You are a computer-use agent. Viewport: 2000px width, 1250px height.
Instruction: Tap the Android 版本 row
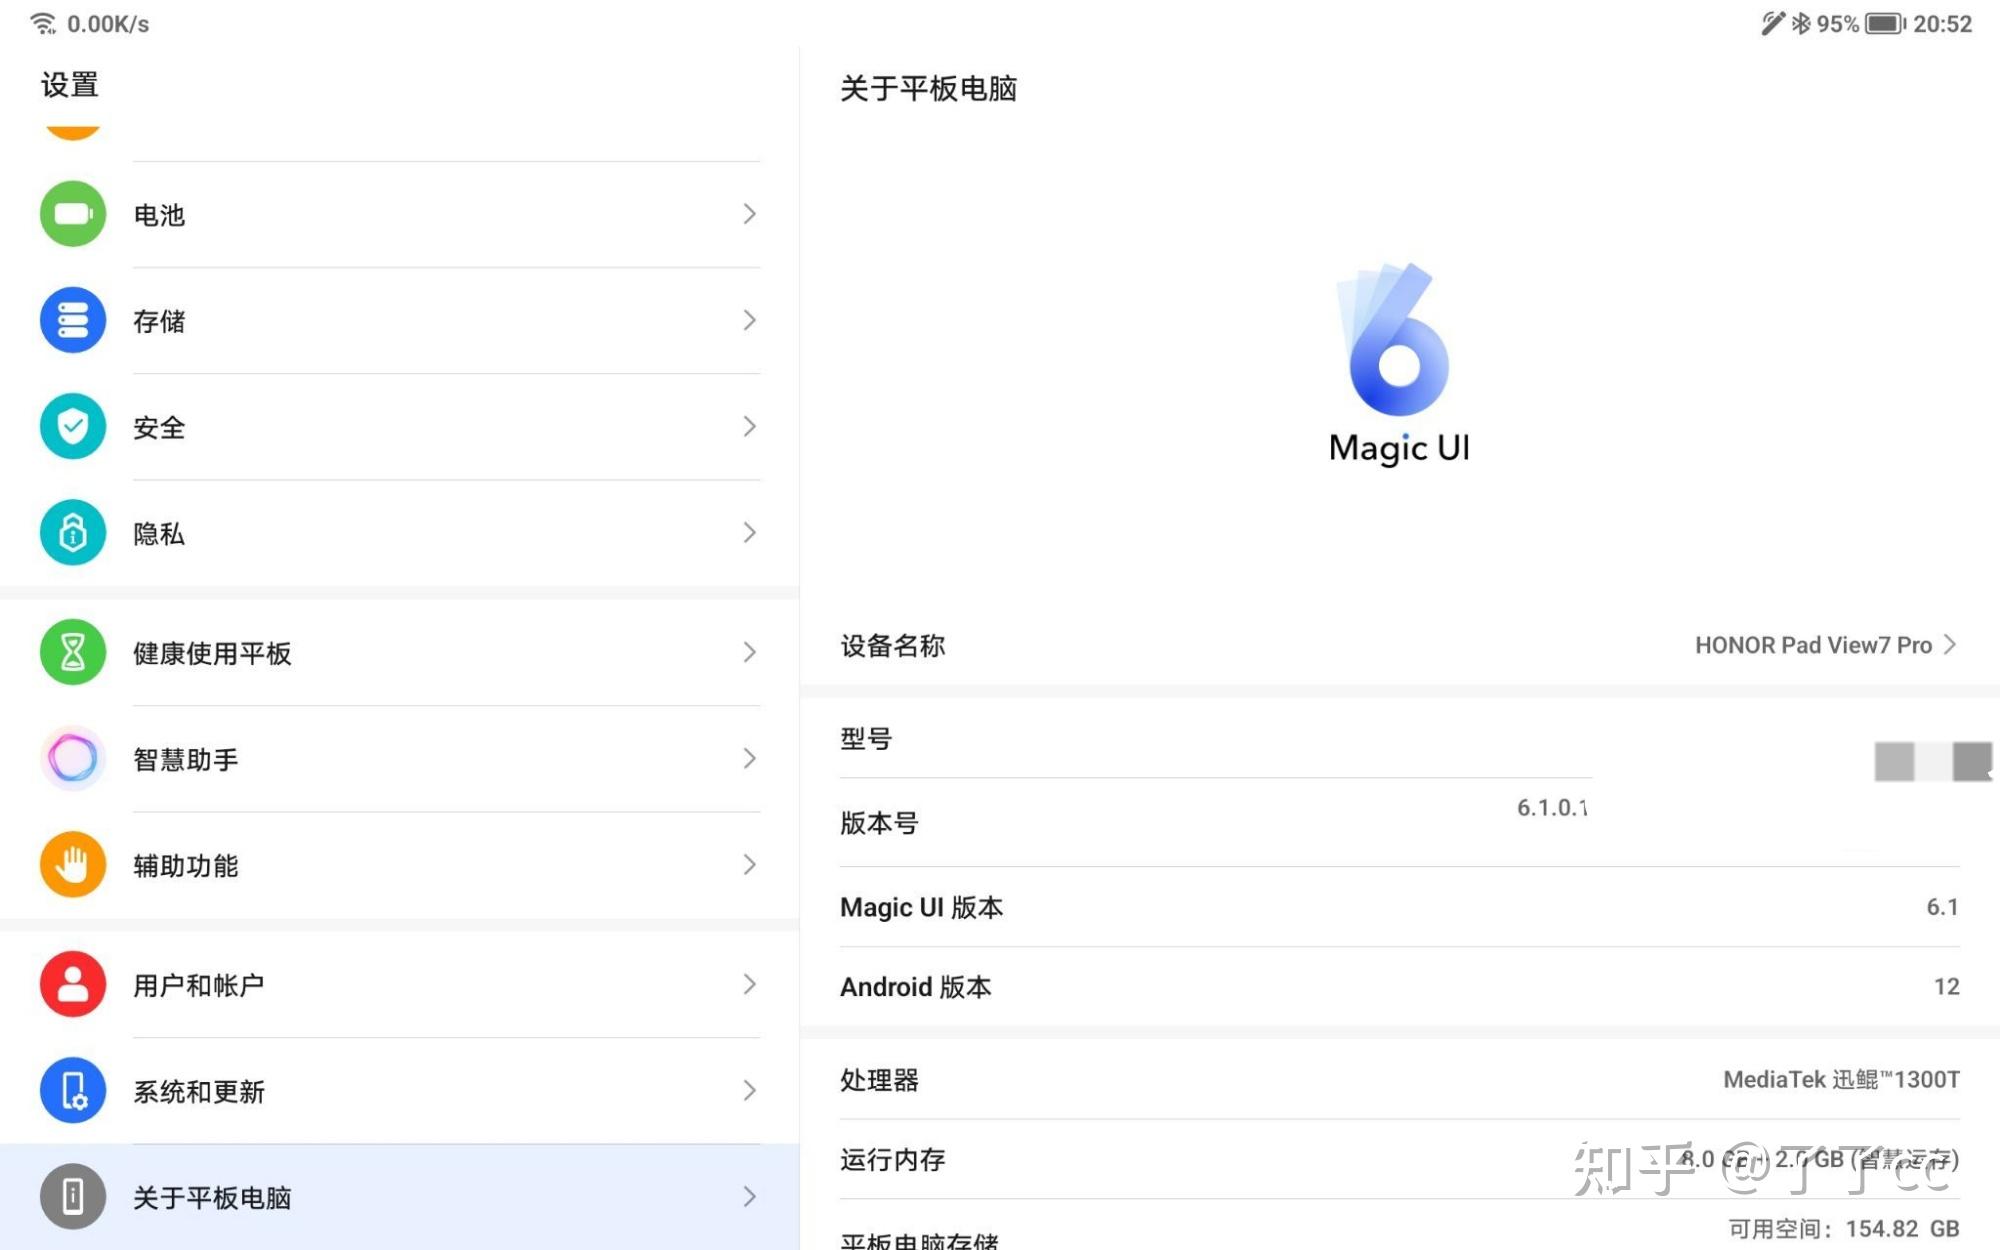pyautogui.click(x=1400, y=987)
